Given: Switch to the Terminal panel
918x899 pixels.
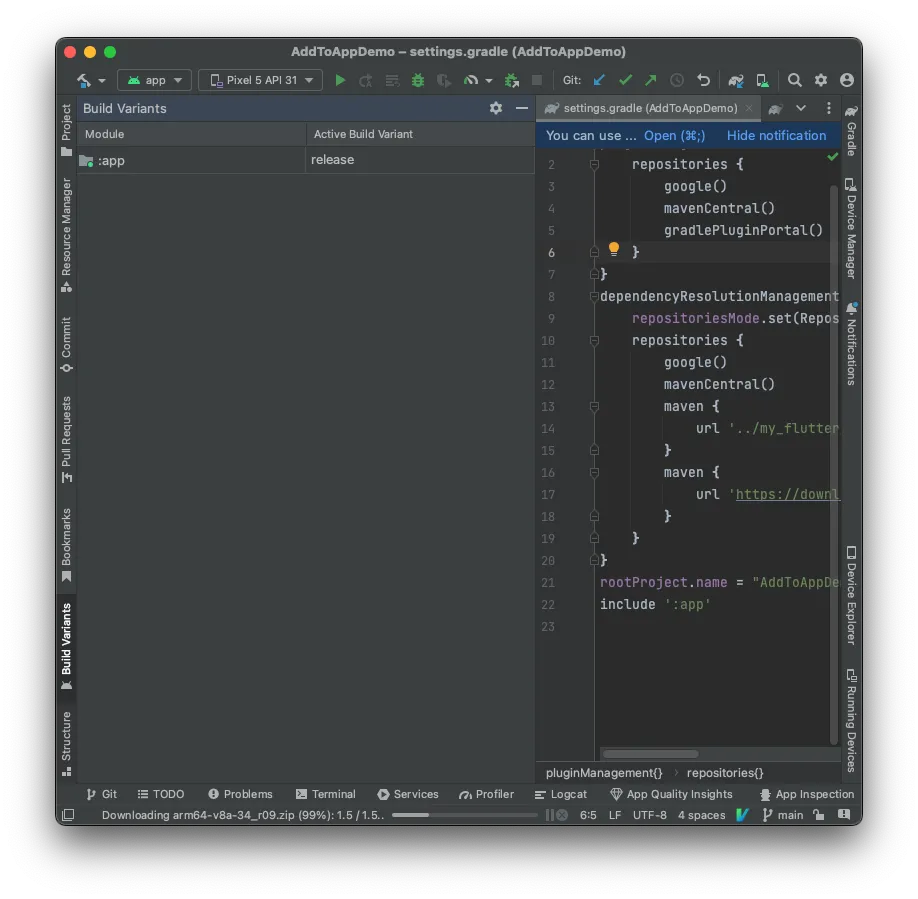Looking at the screenshot, I should 326,794.
